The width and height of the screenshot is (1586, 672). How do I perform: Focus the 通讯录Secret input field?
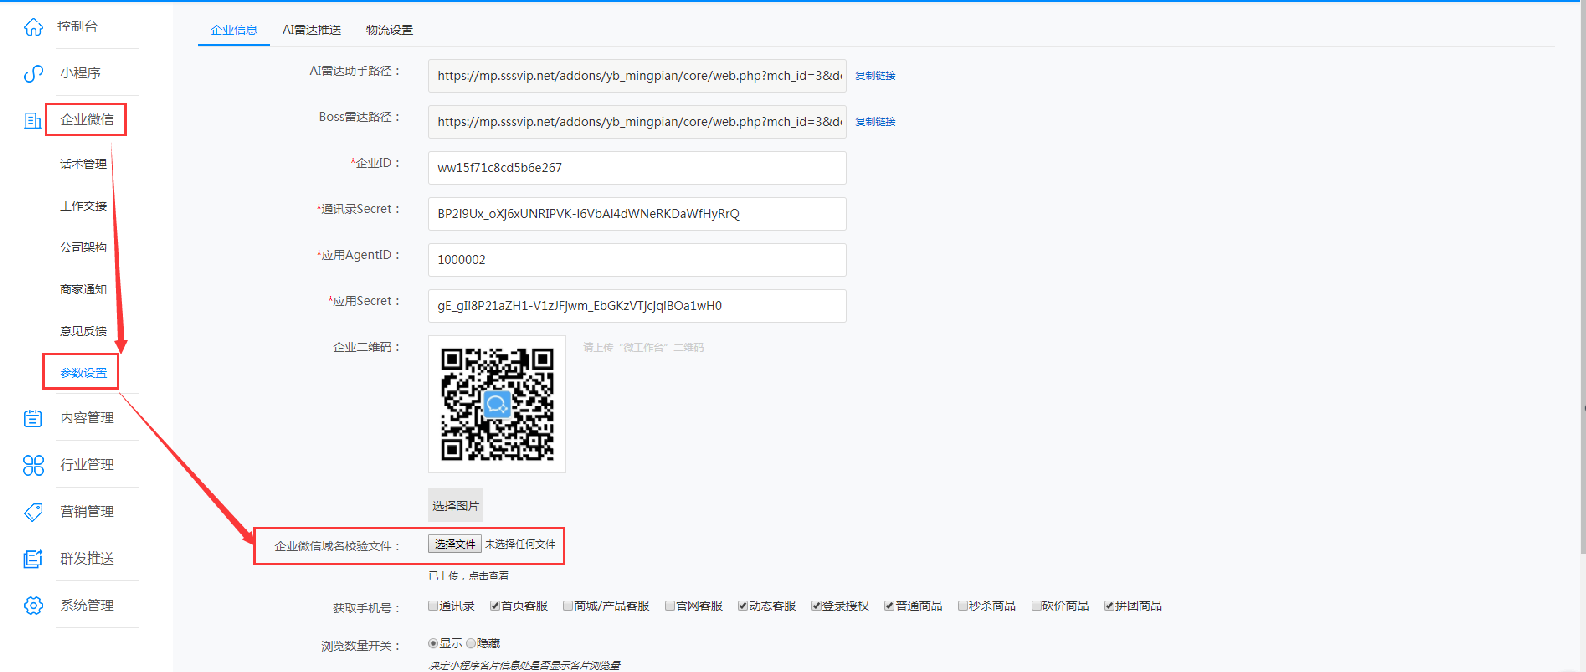(637, 214)
